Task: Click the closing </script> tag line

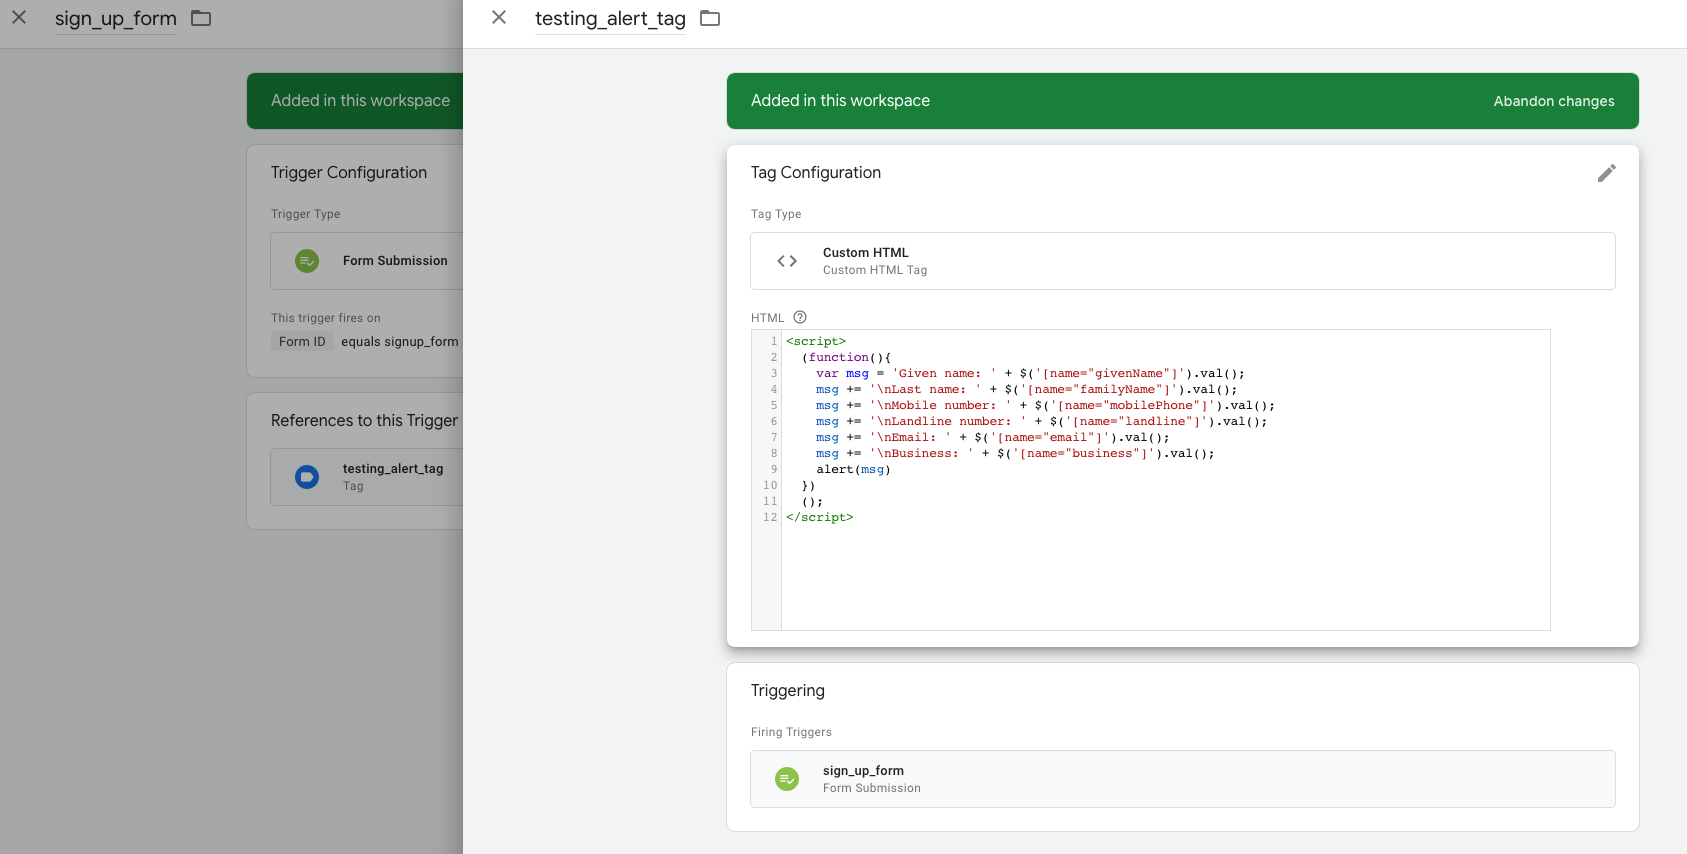Action: point(820,517)
